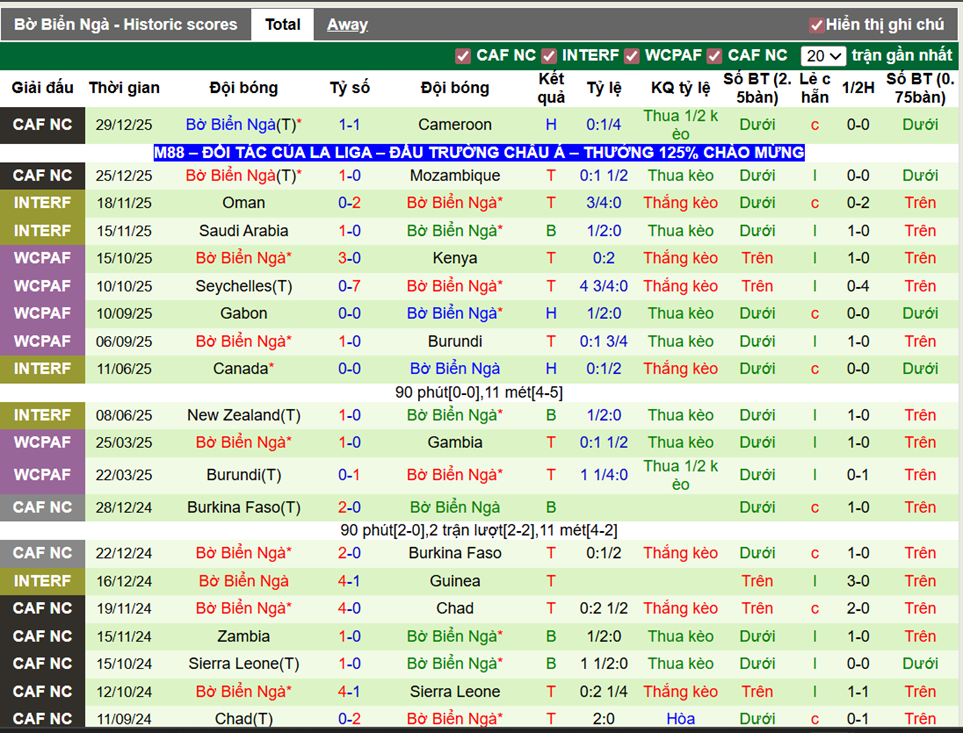The height and width of the screenshot is (733, 963).
Task: Open the 0-7 score of the Seychelles match
Action: (x=349, y=286)
